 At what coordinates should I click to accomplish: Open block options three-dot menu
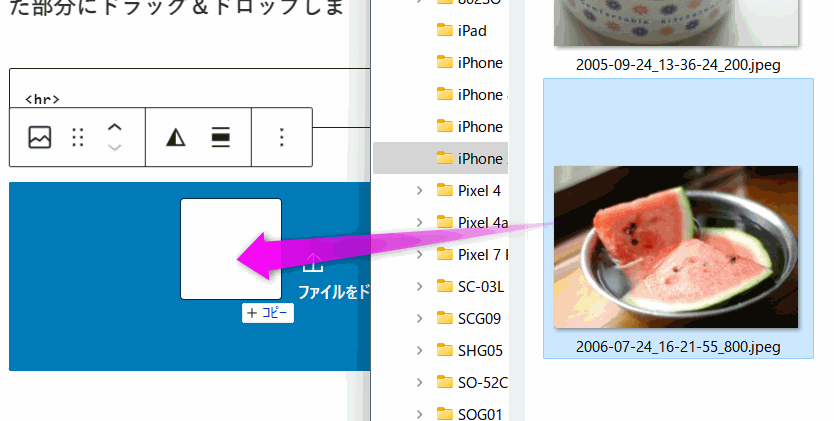pyautogui.click(x=282, y=138)
